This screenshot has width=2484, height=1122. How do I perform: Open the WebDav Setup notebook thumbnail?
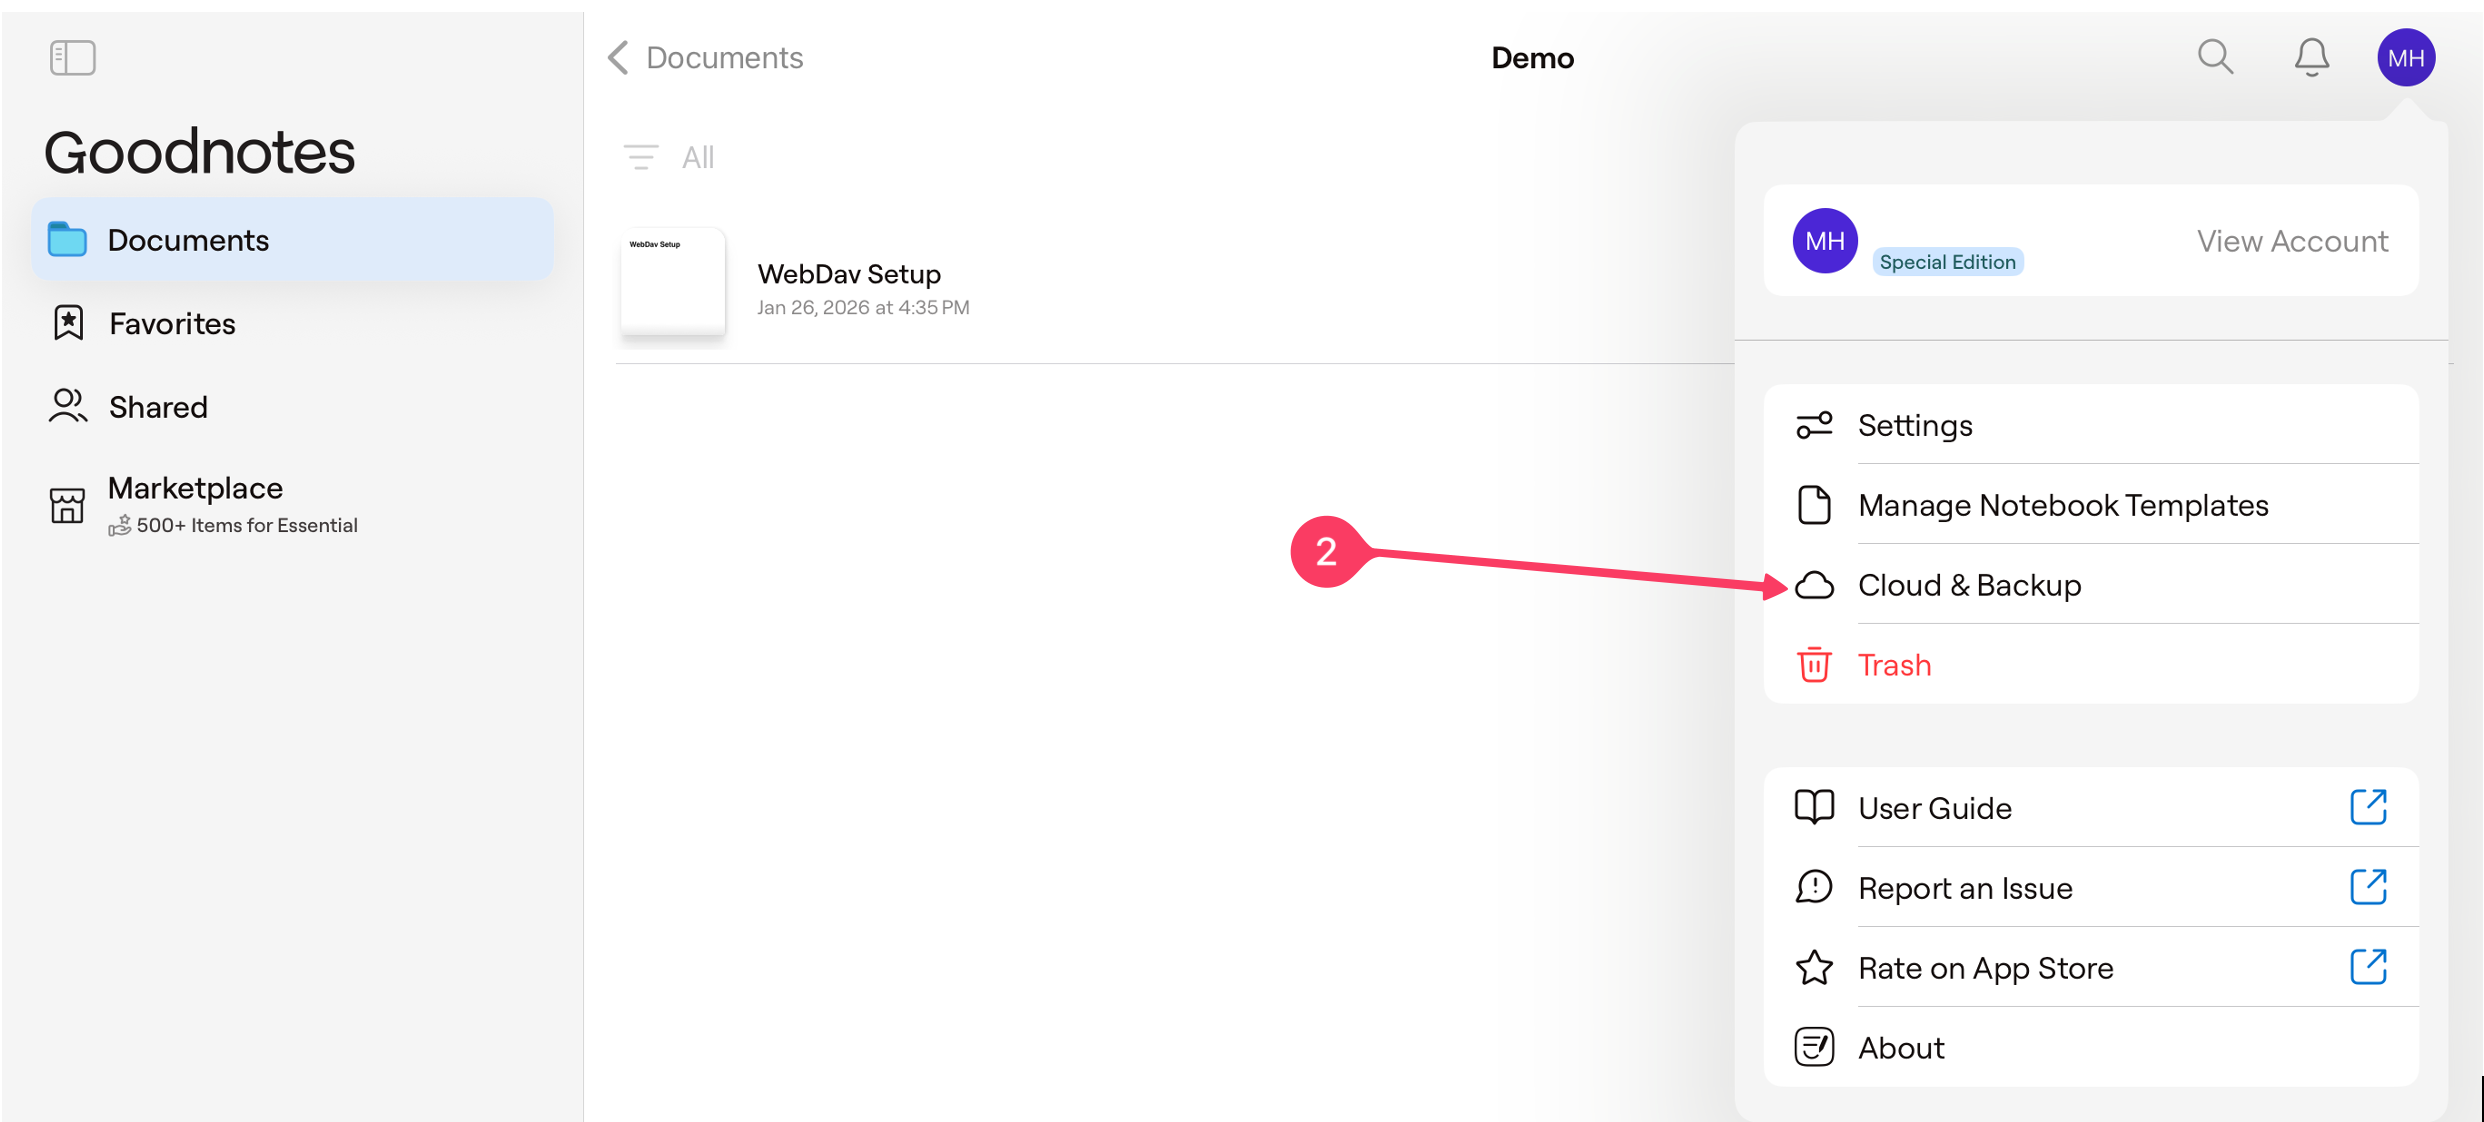[673, 282]
